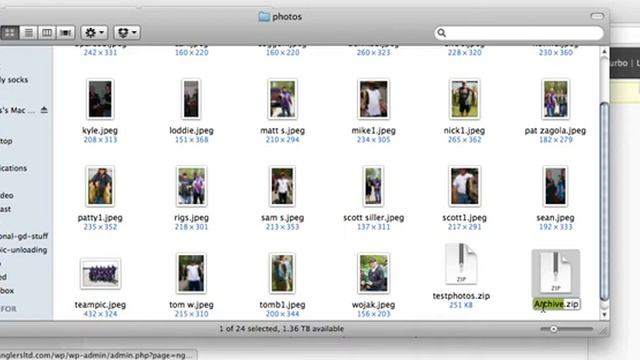Adjust the icon size slider

[x=554, y=329]
